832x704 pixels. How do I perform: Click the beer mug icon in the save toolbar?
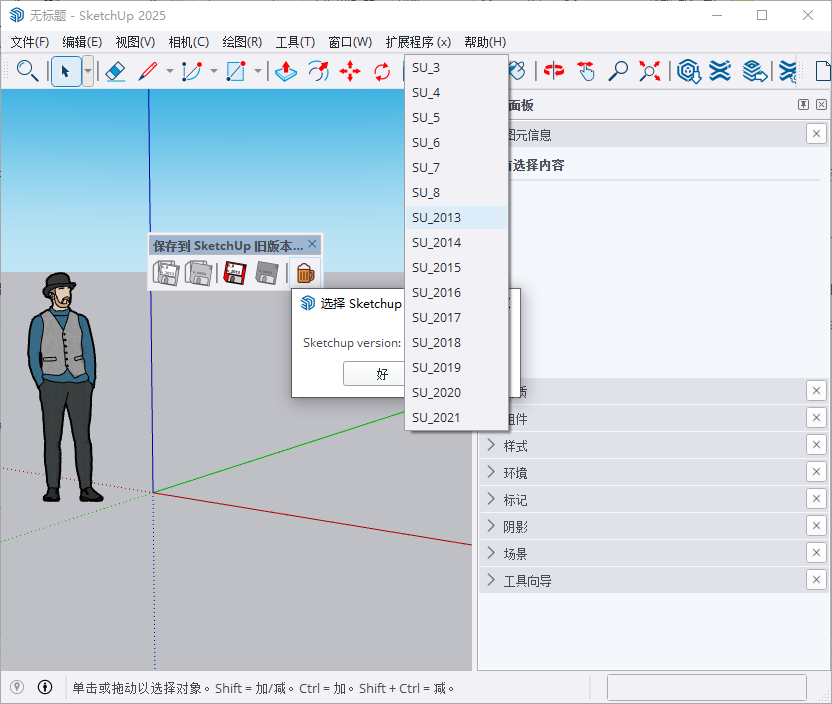click(305, 272)
